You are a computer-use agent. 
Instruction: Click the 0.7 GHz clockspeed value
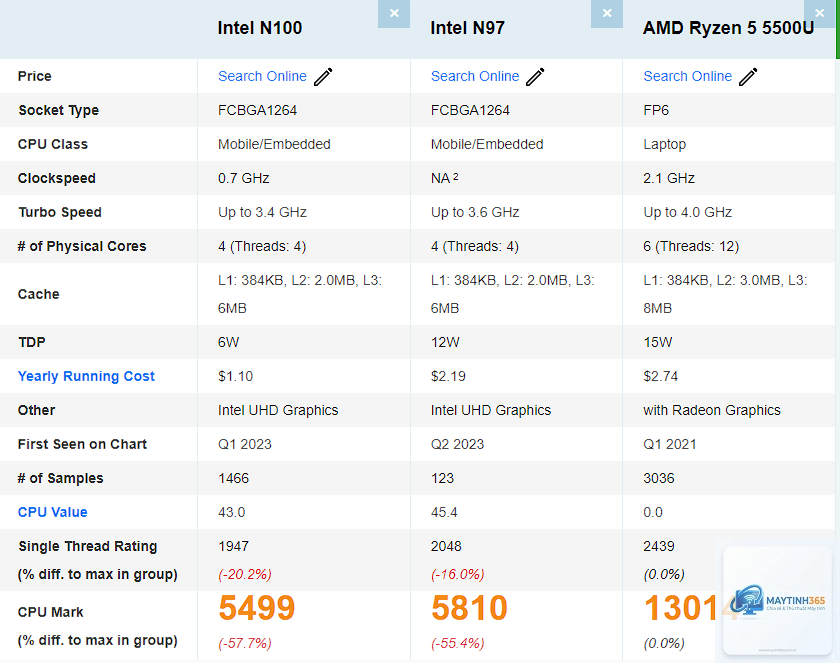coord(244,178)
